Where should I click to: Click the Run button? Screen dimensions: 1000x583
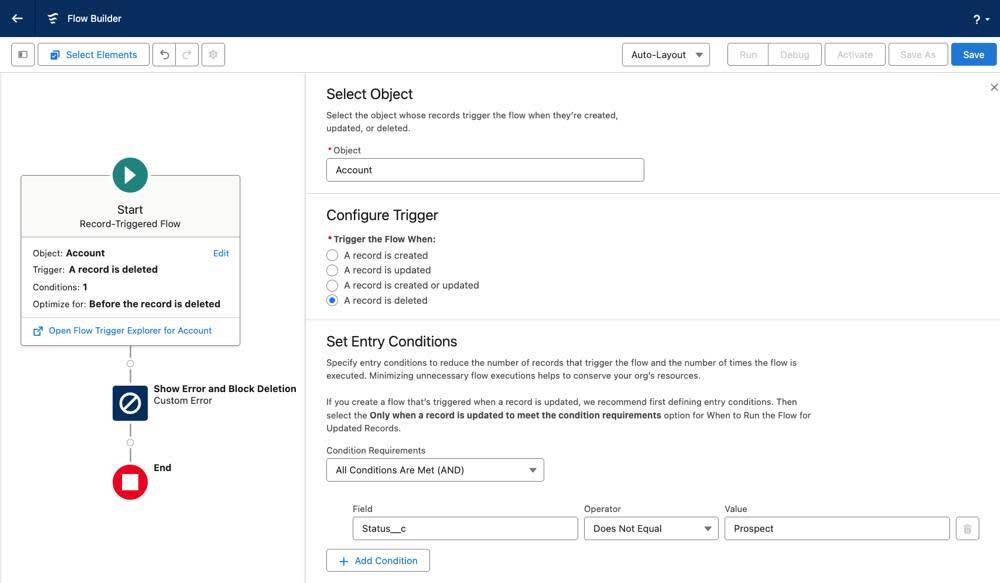click(748, 55)
